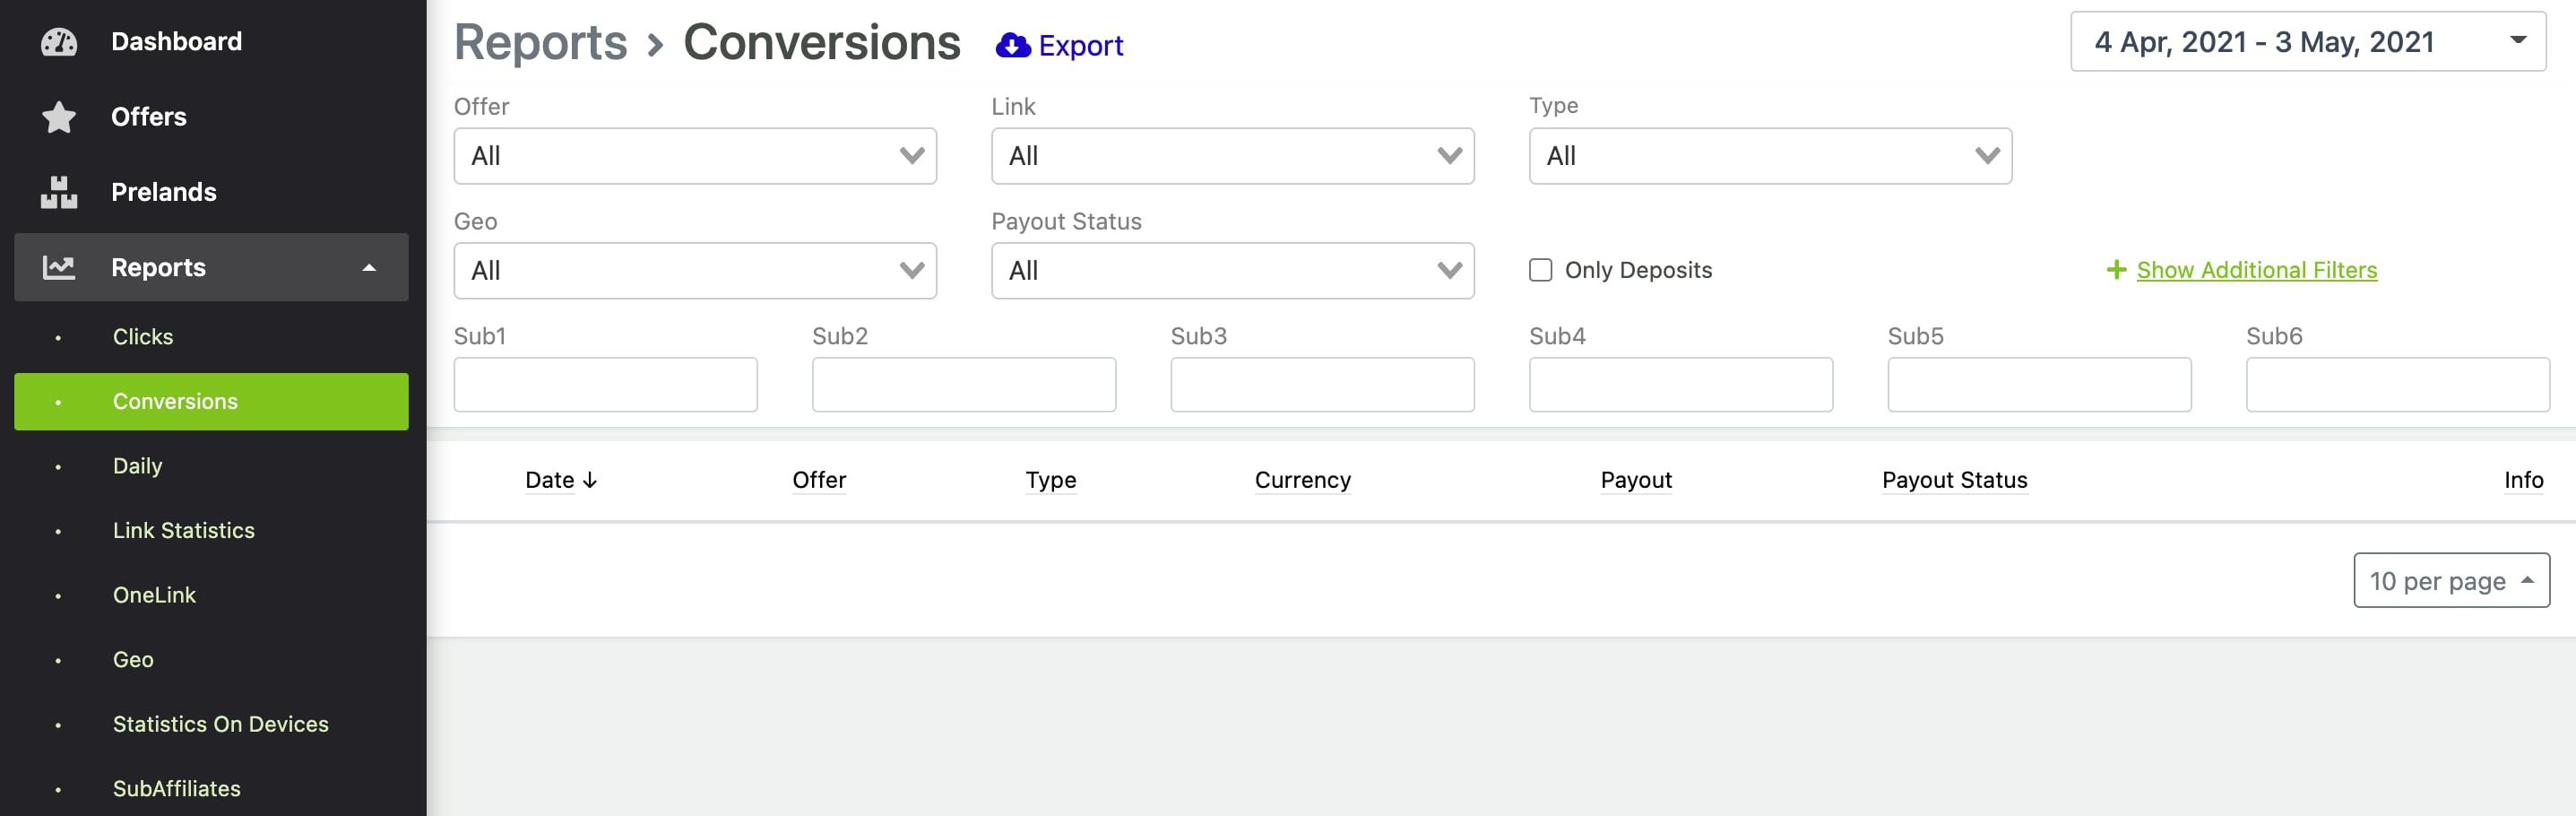The image size is (2576, 816).
Task: Click the Sub4 input field
Action: 1681,385
